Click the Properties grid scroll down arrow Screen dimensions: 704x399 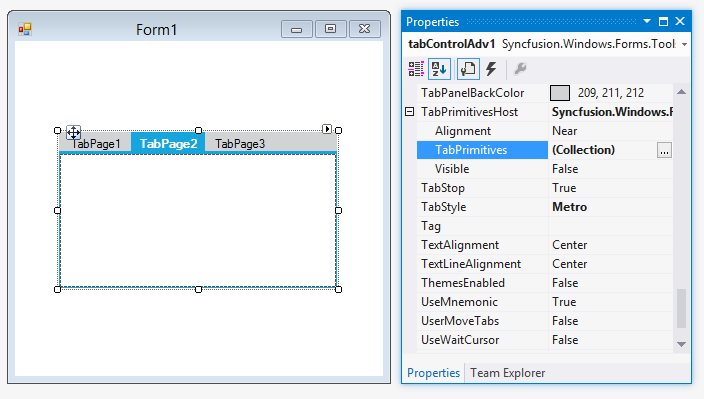pyautogui.click(x=681, y=344)
